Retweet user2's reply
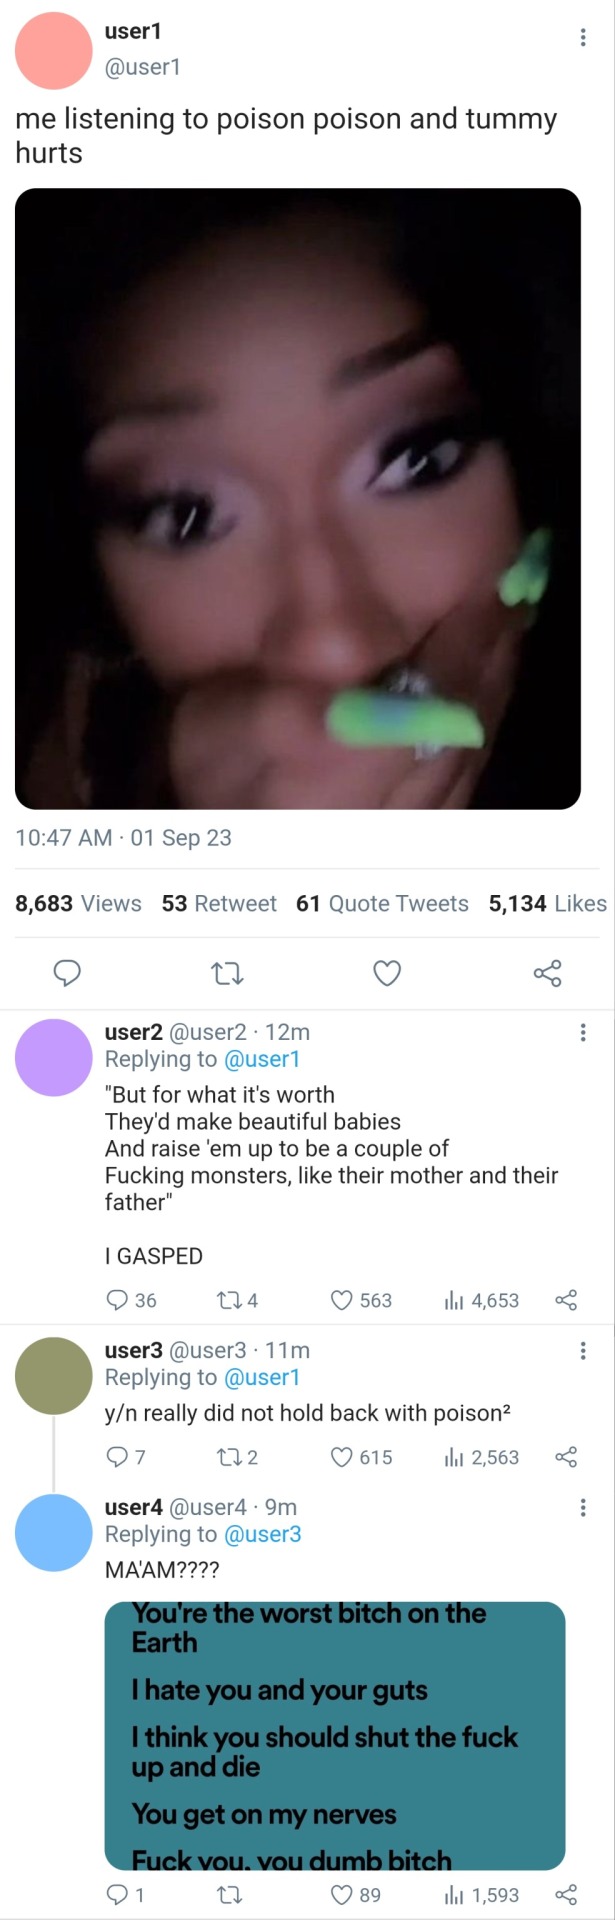The height and width of the screenshot is (1920, 615). pyautogui.click(x=227, y=1300)
